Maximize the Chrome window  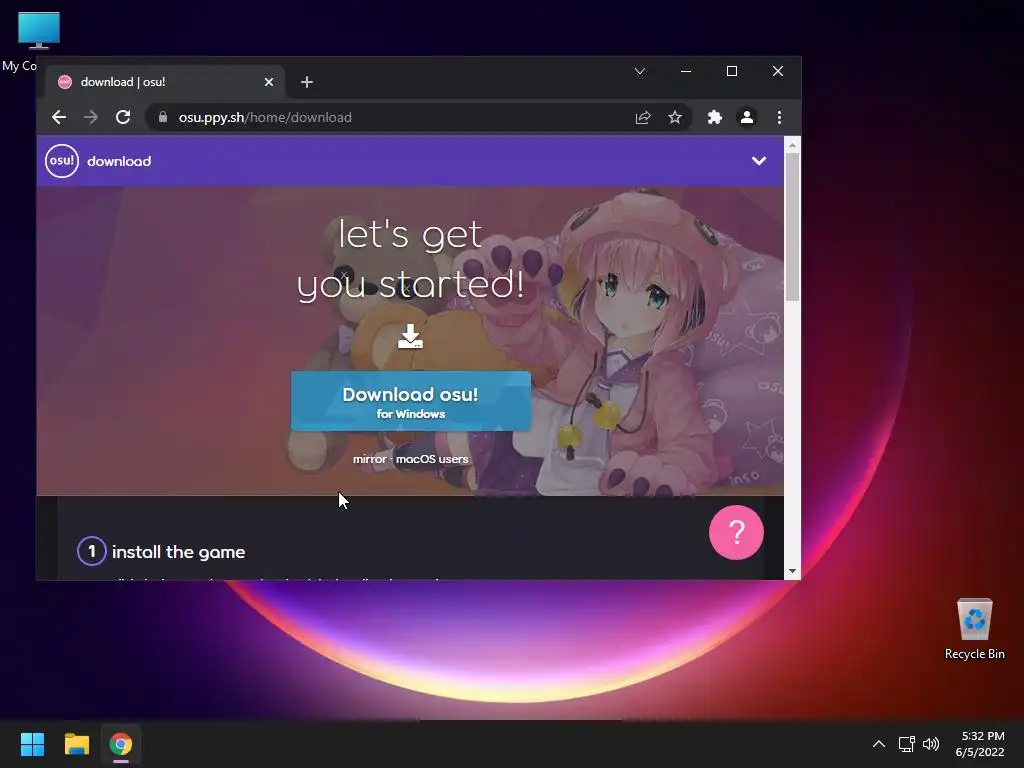tap(732, 71)
